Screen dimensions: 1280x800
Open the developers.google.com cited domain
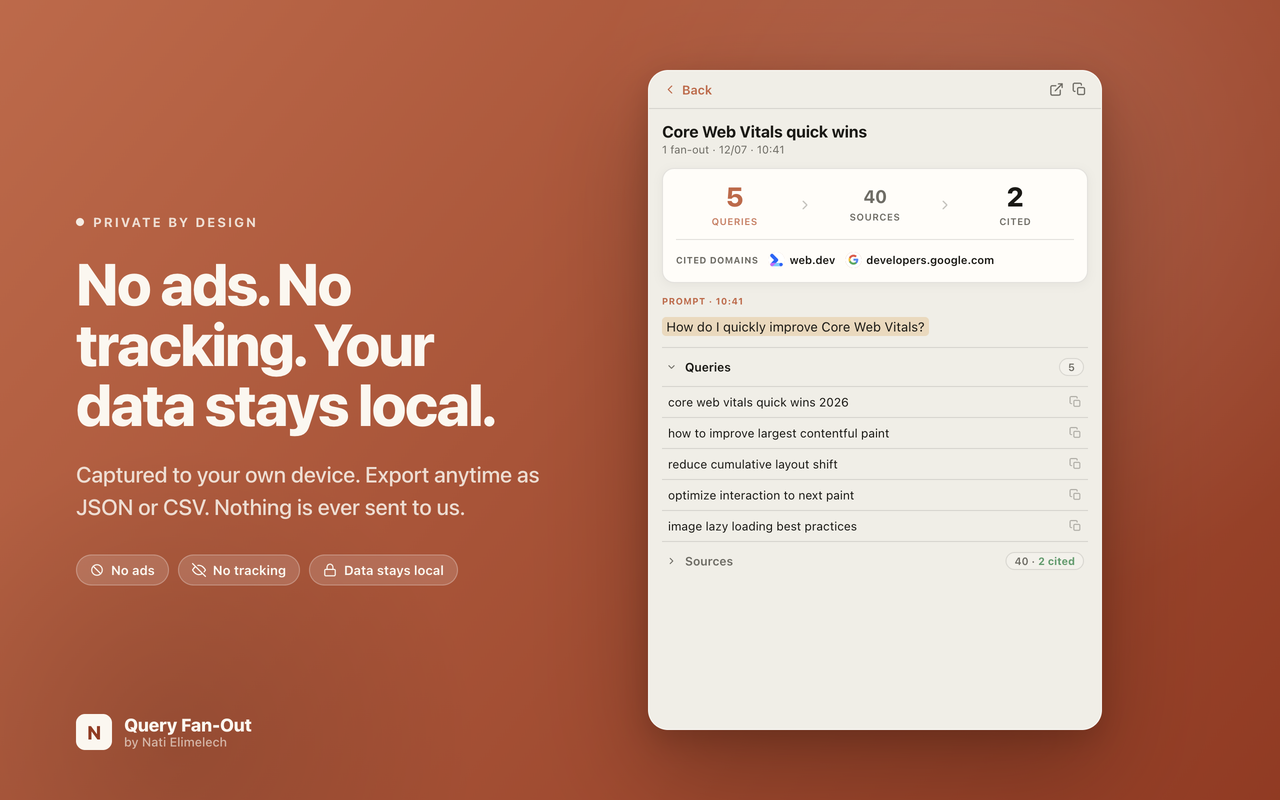tap(920, 260)
